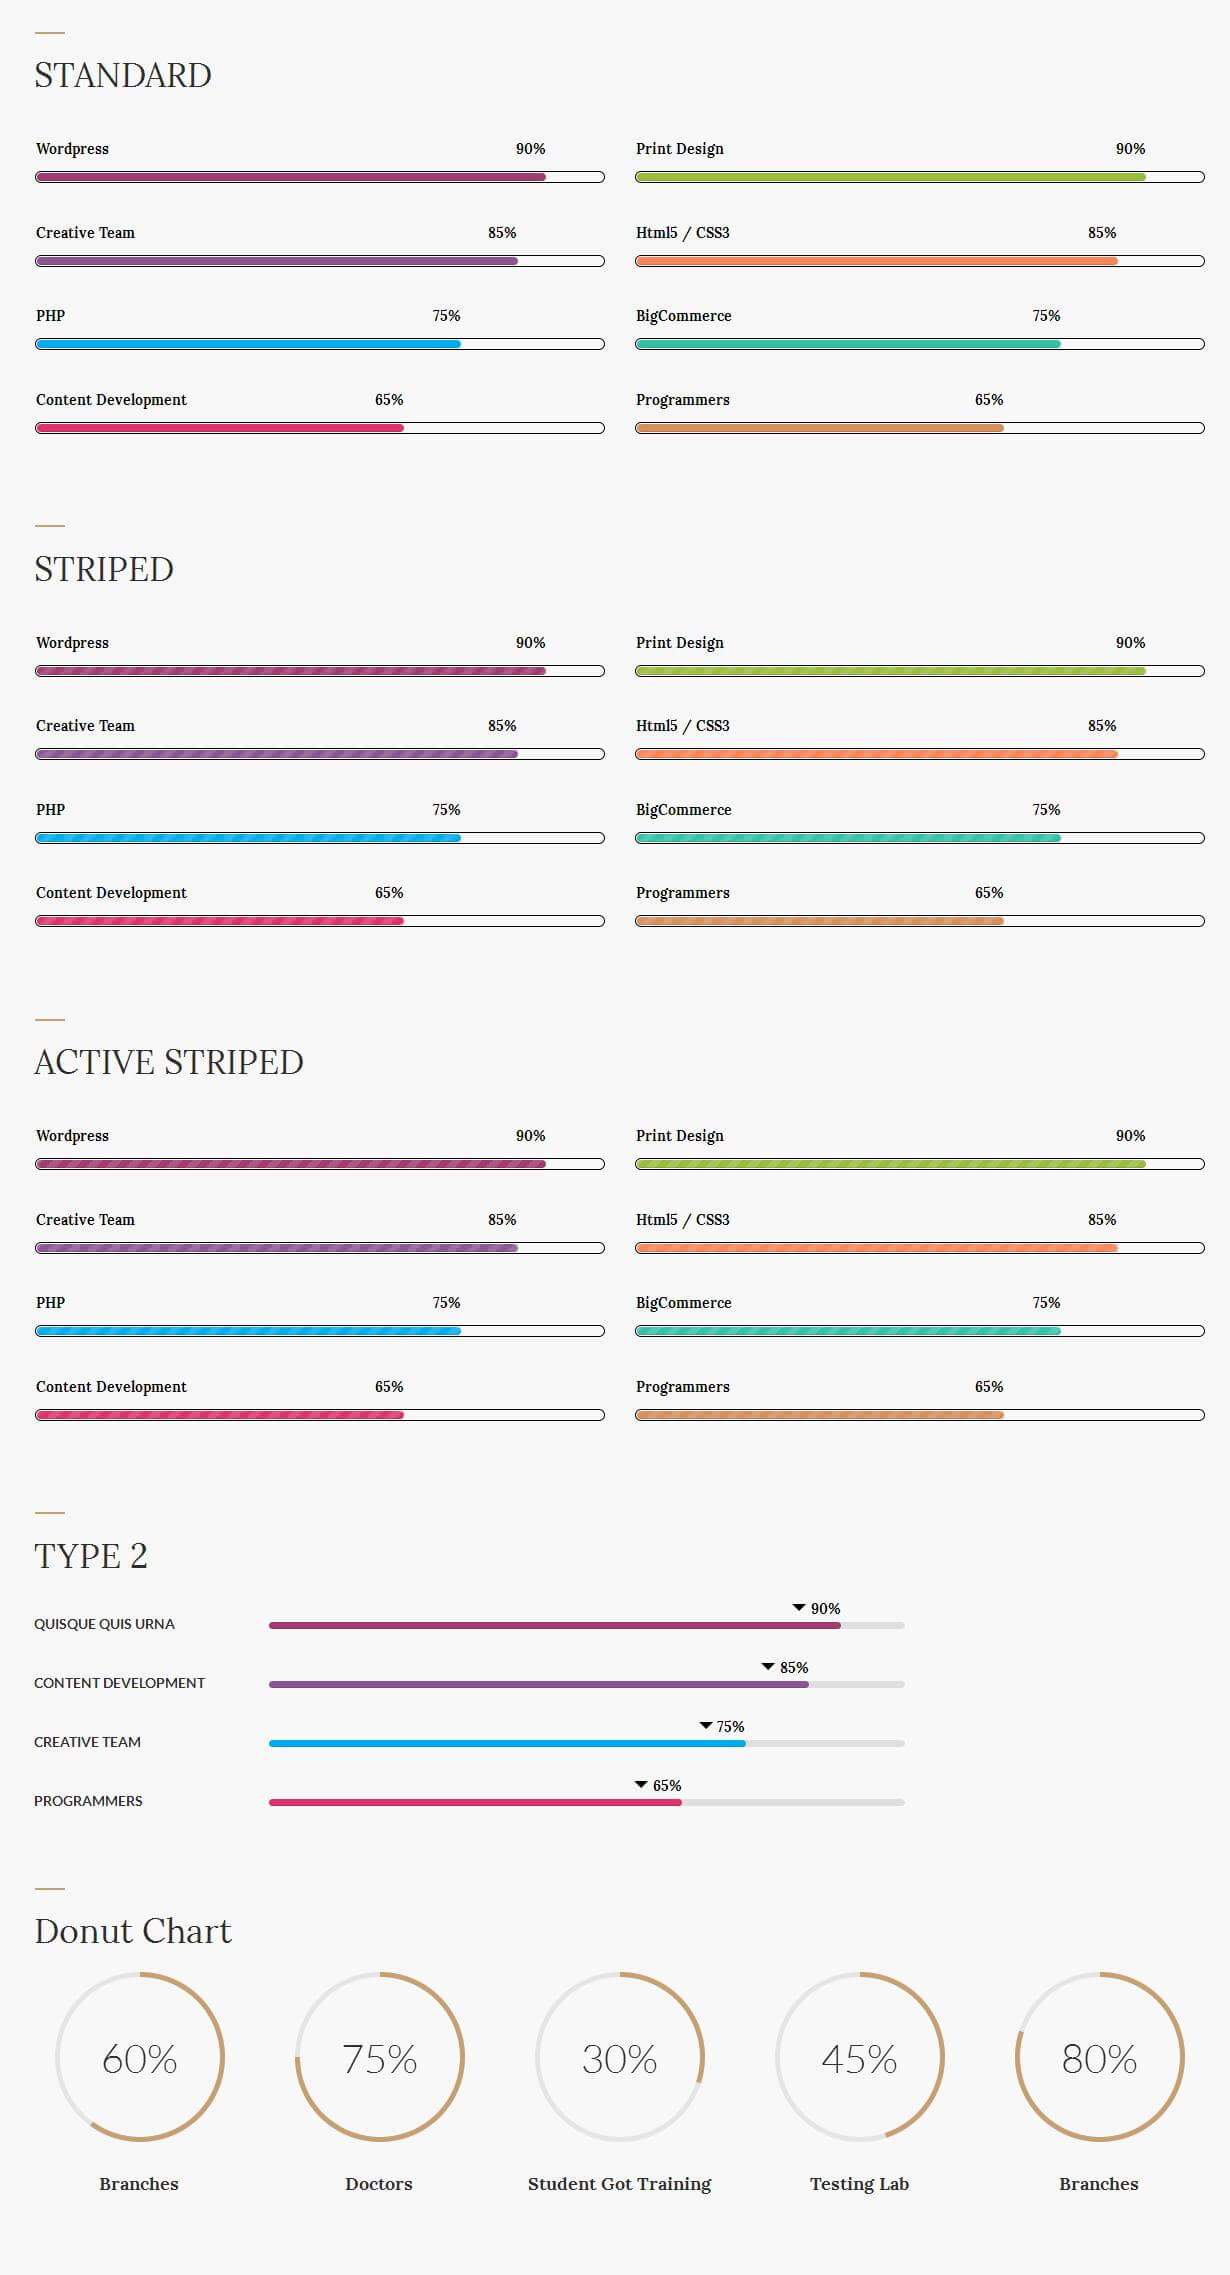Click the BigCommerce bar in the Striped section
This screenshot has width=1230, height=2275.
(x=920, y=838)
